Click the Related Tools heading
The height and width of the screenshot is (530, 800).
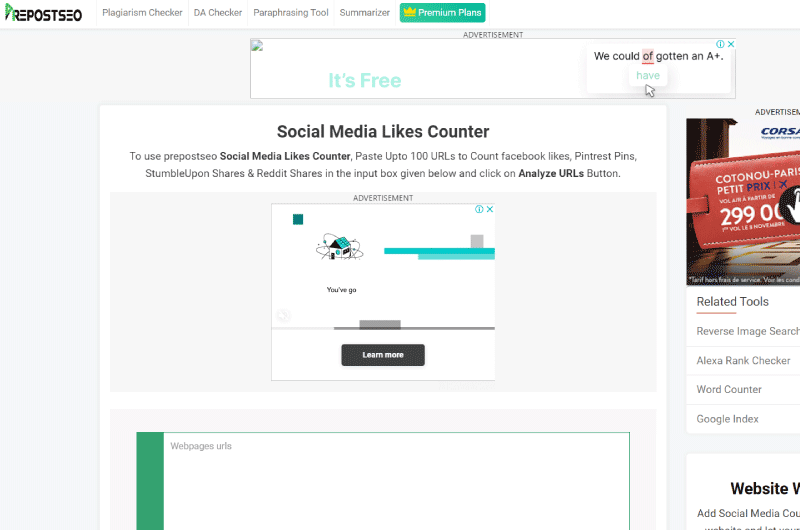(x=733, y=301)
